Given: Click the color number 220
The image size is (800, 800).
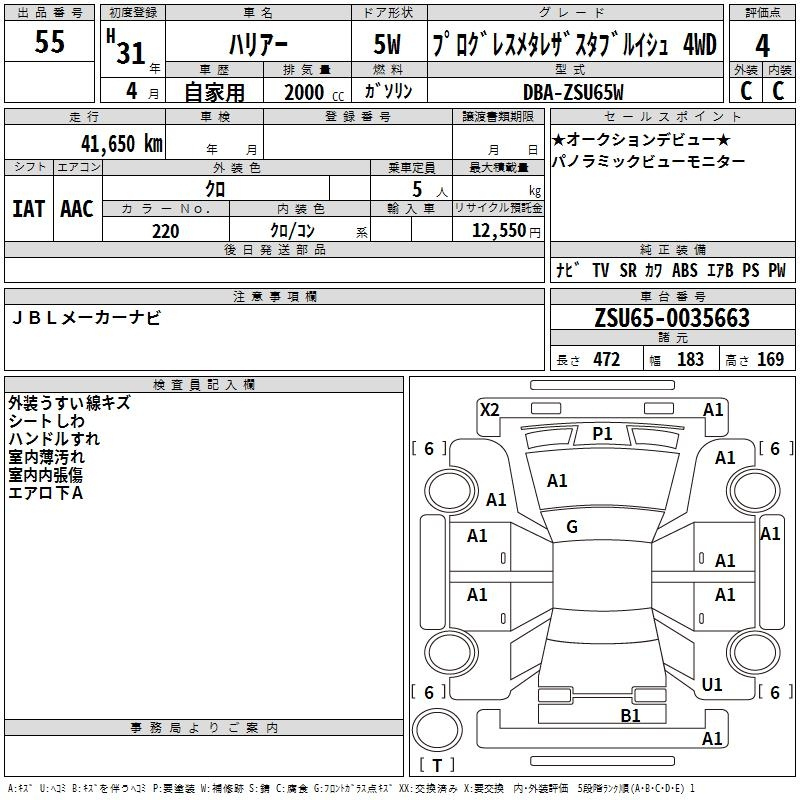Looking at the screenshot, I should (165, 232).
